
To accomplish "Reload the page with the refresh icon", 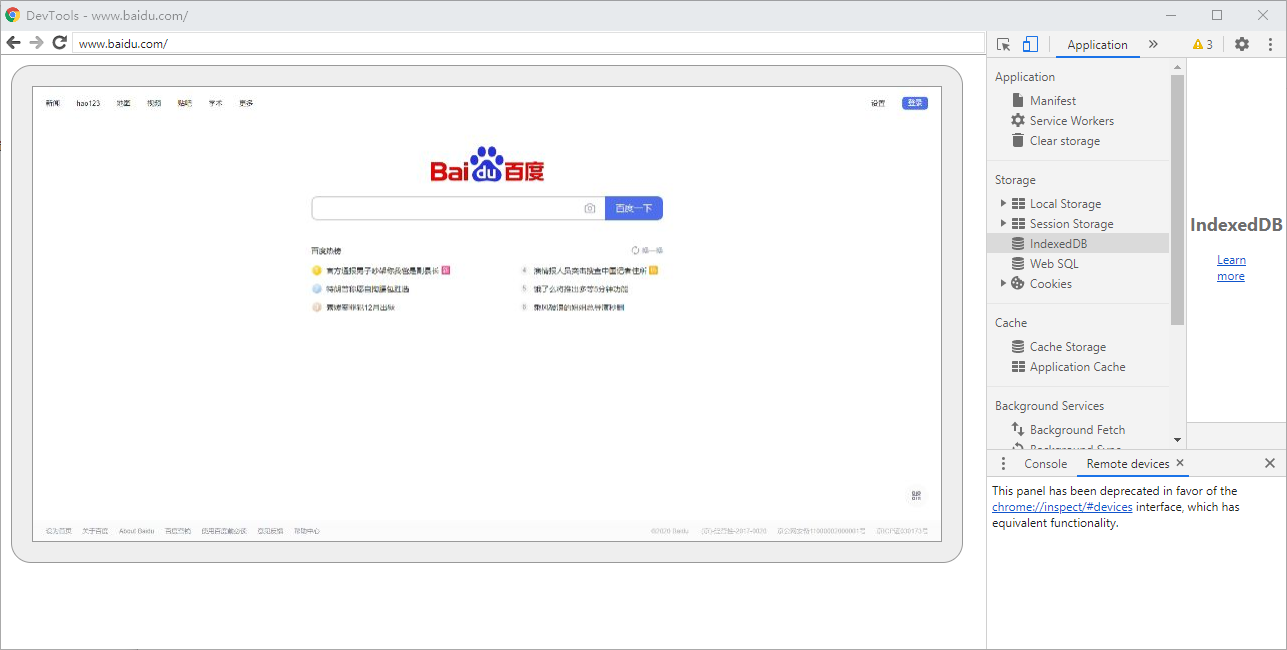I will pyautogui.click(x=59, y=43).
